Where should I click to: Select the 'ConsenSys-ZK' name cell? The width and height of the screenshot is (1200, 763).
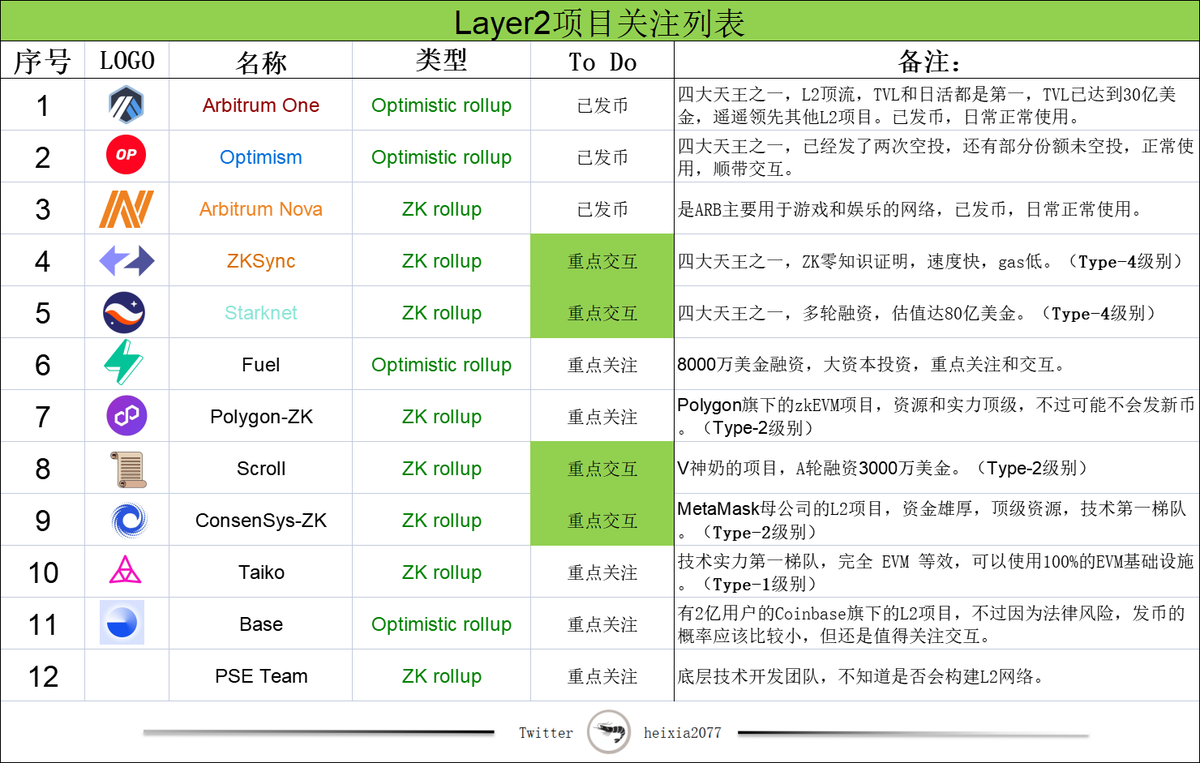pos(261,521)
